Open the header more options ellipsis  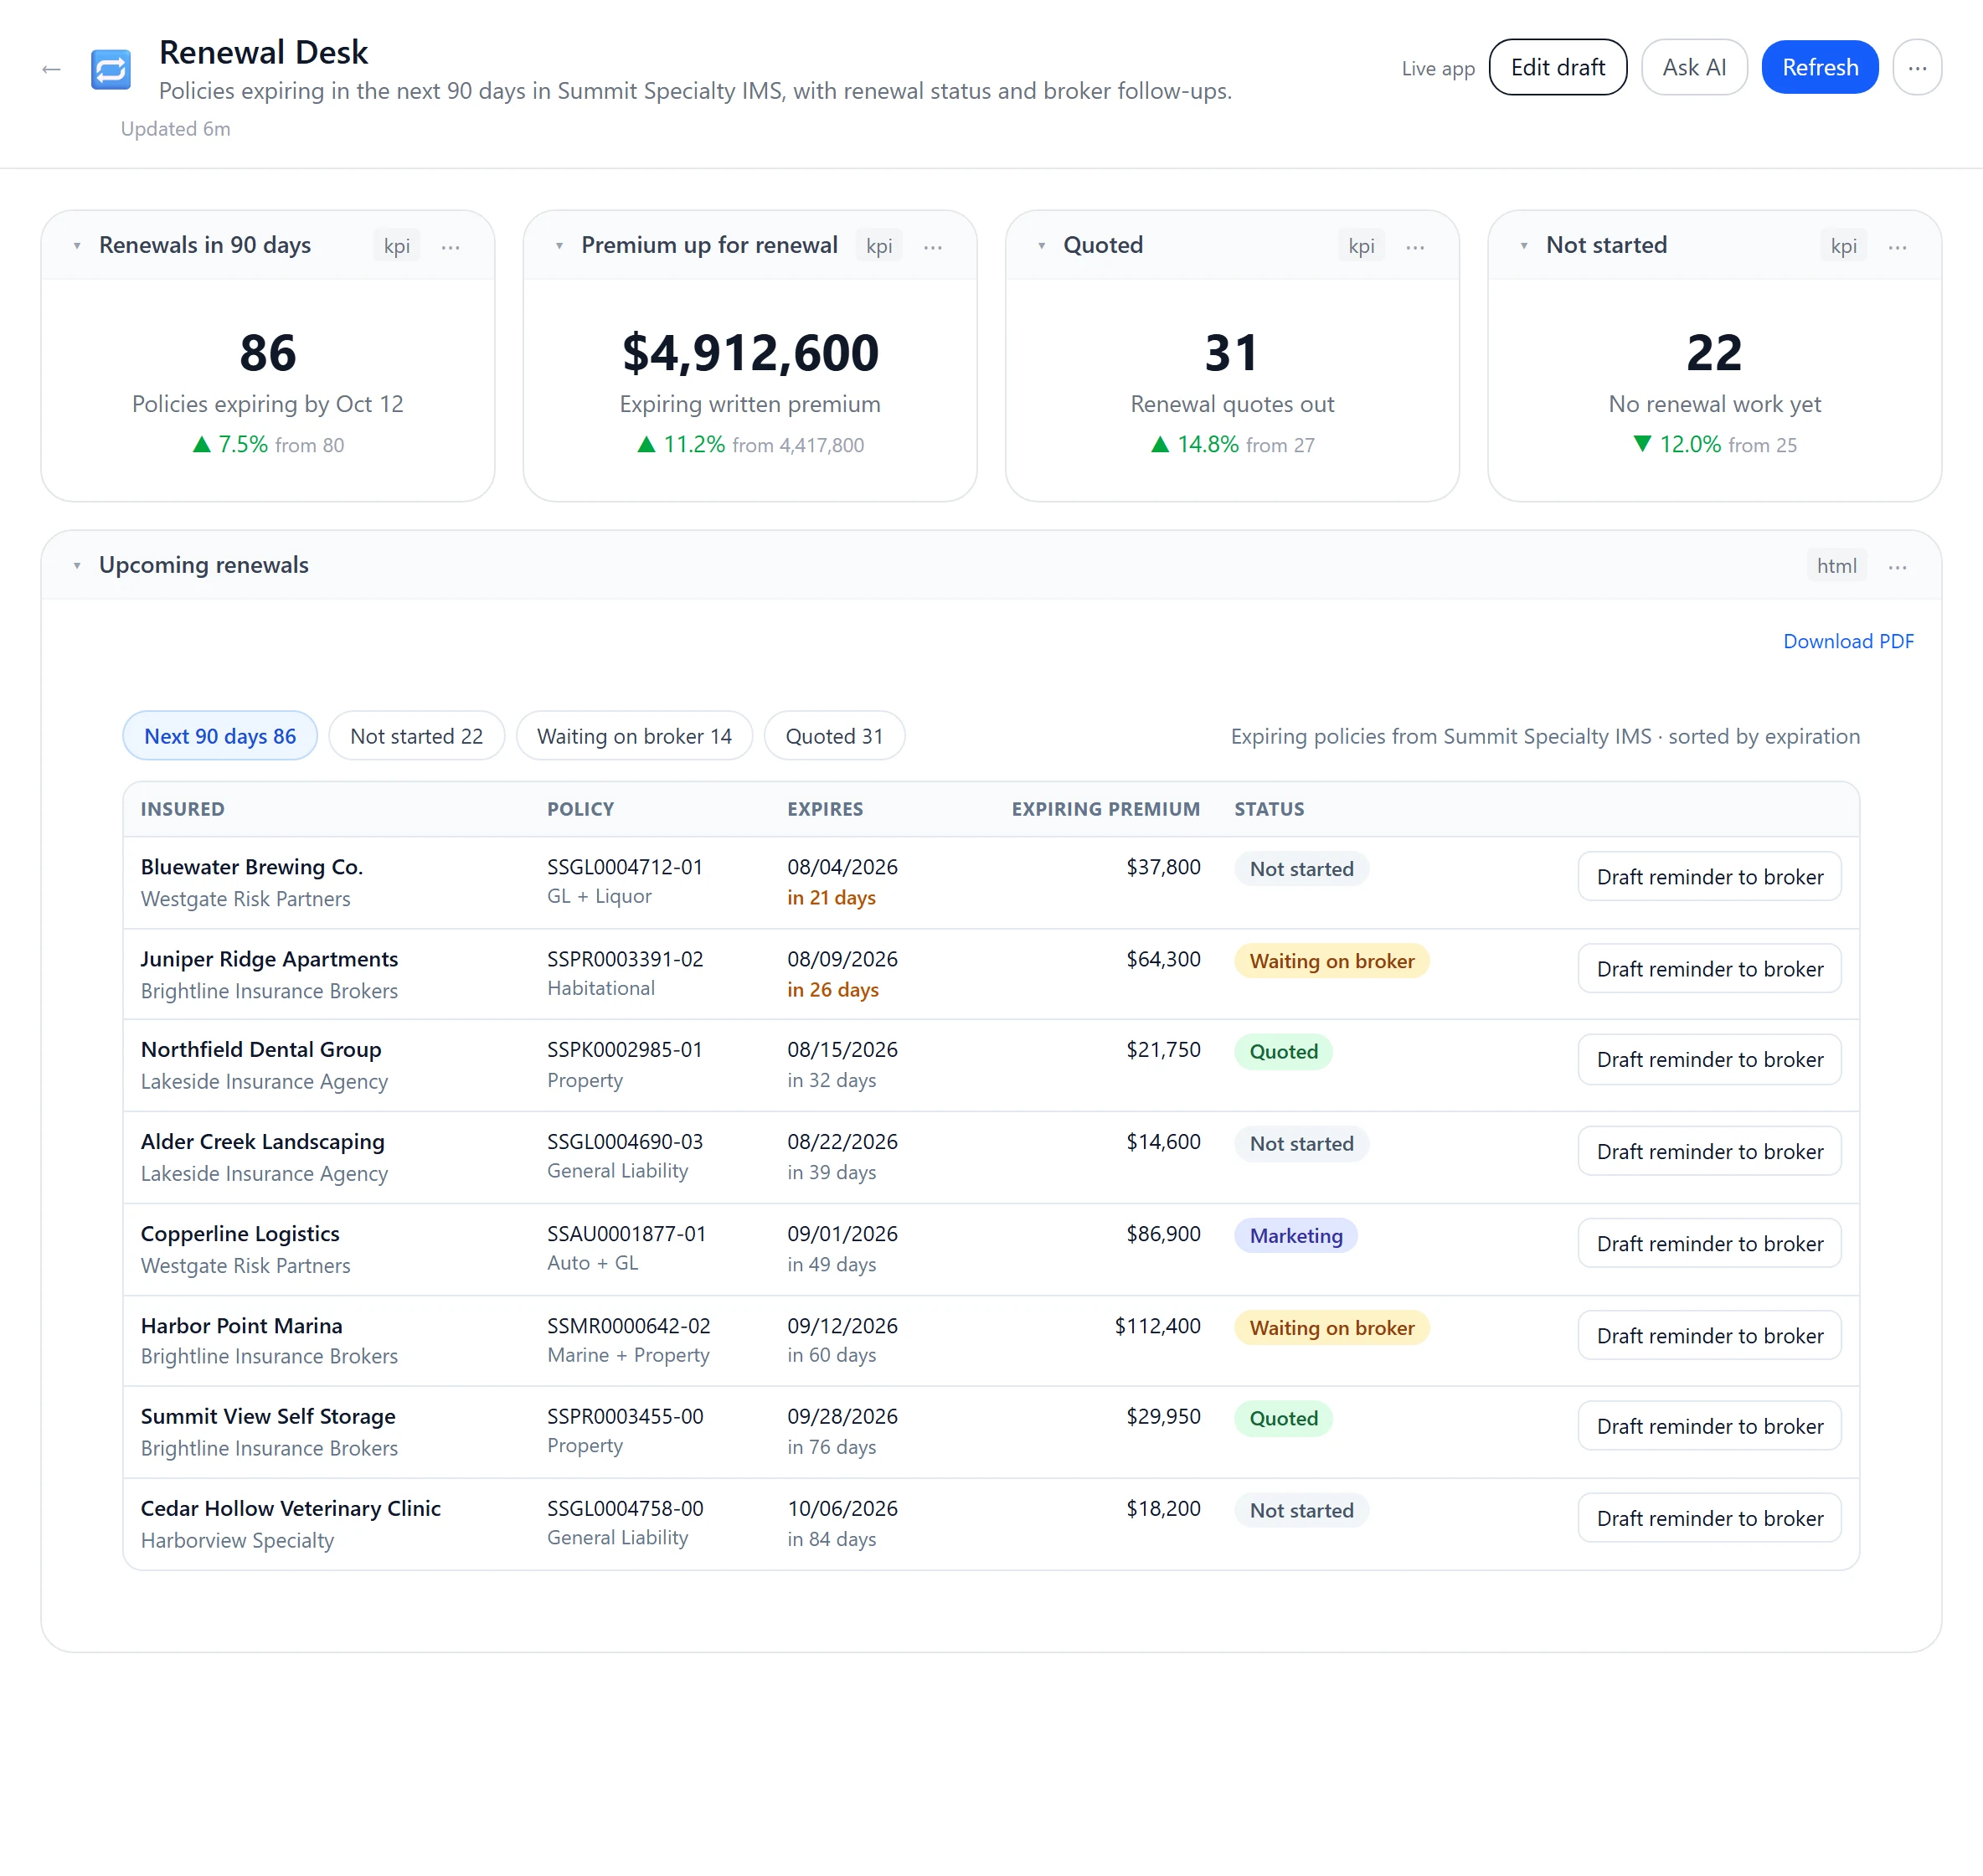point(1916,67)
